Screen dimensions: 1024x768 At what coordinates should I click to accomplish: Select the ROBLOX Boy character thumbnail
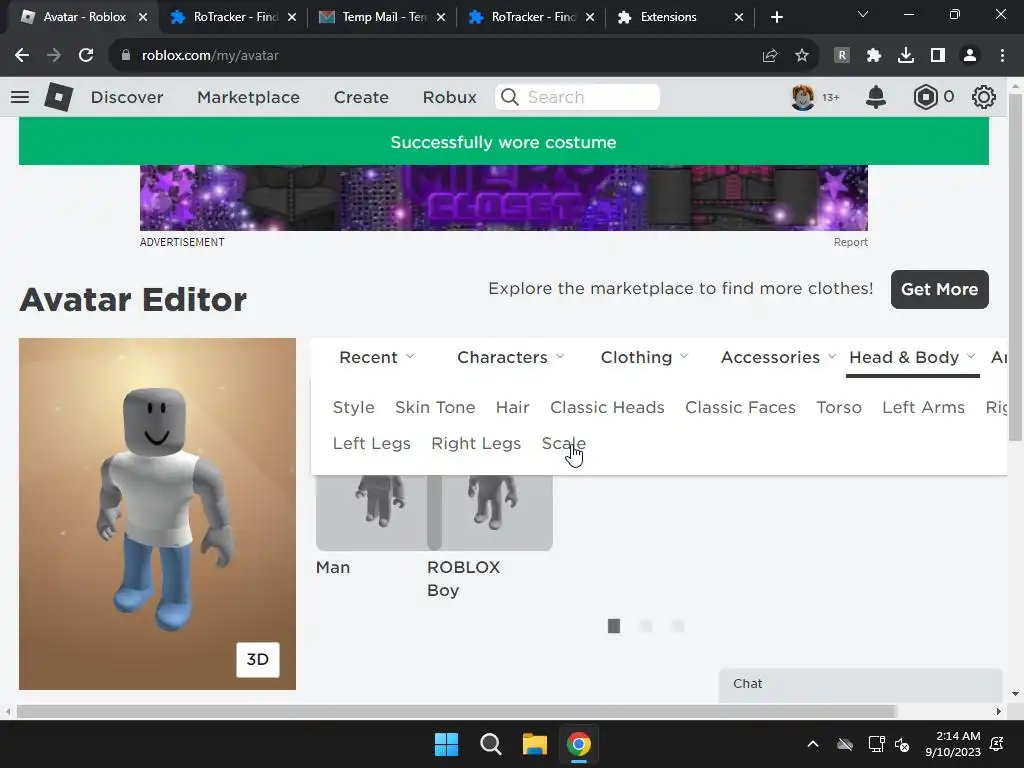[490, 513]
